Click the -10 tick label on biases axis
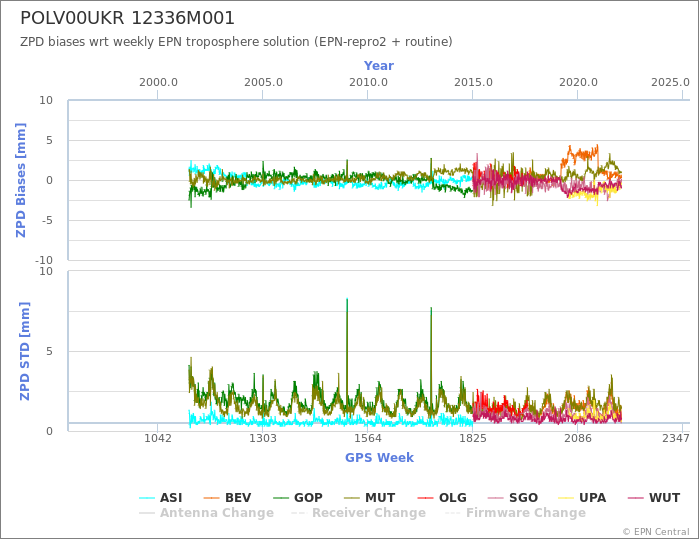This screenshot has height=540, width=700. (43, 260)
